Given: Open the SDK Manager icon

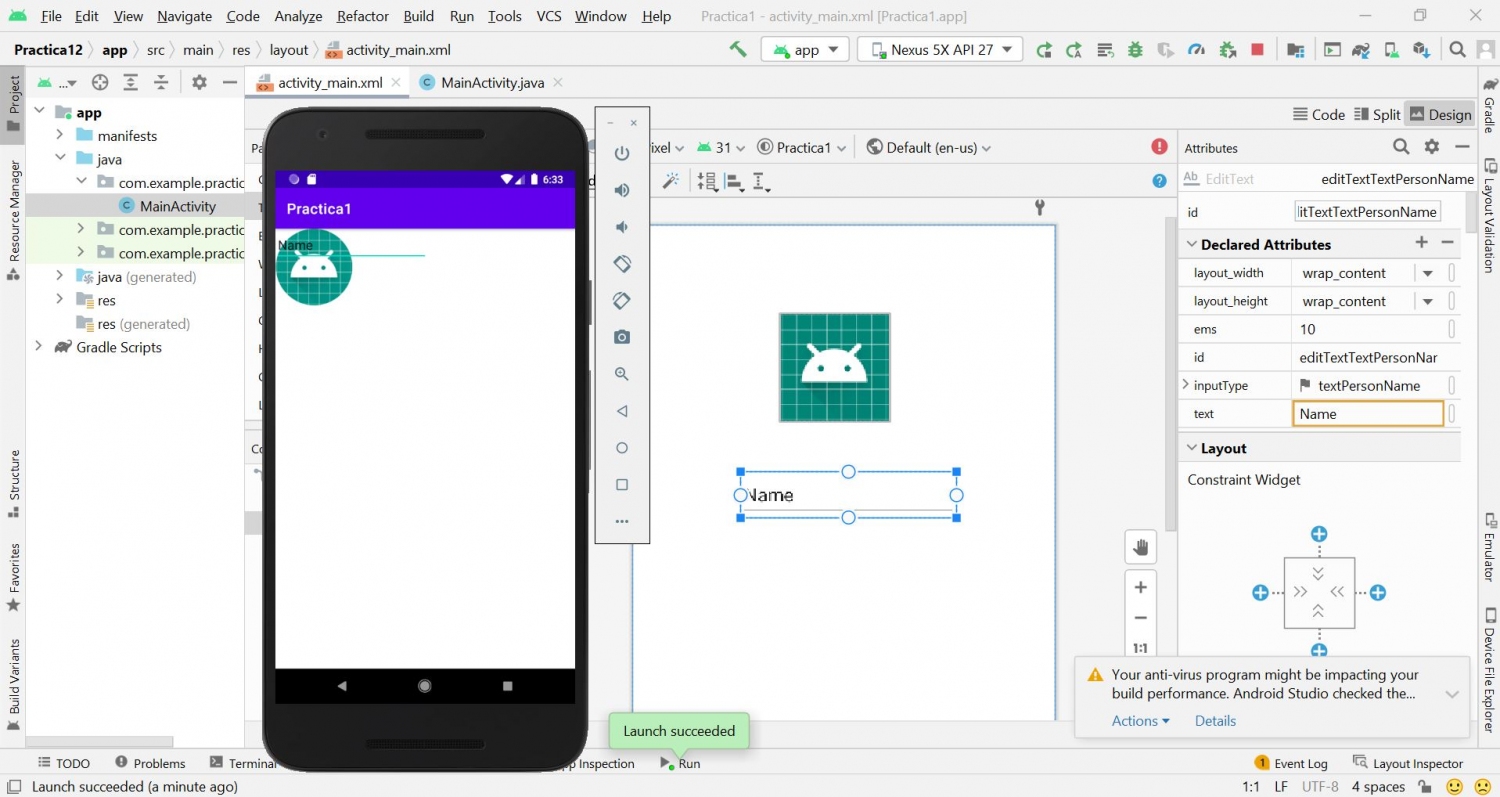Looking at the screenshot, I should [1421, 49].
